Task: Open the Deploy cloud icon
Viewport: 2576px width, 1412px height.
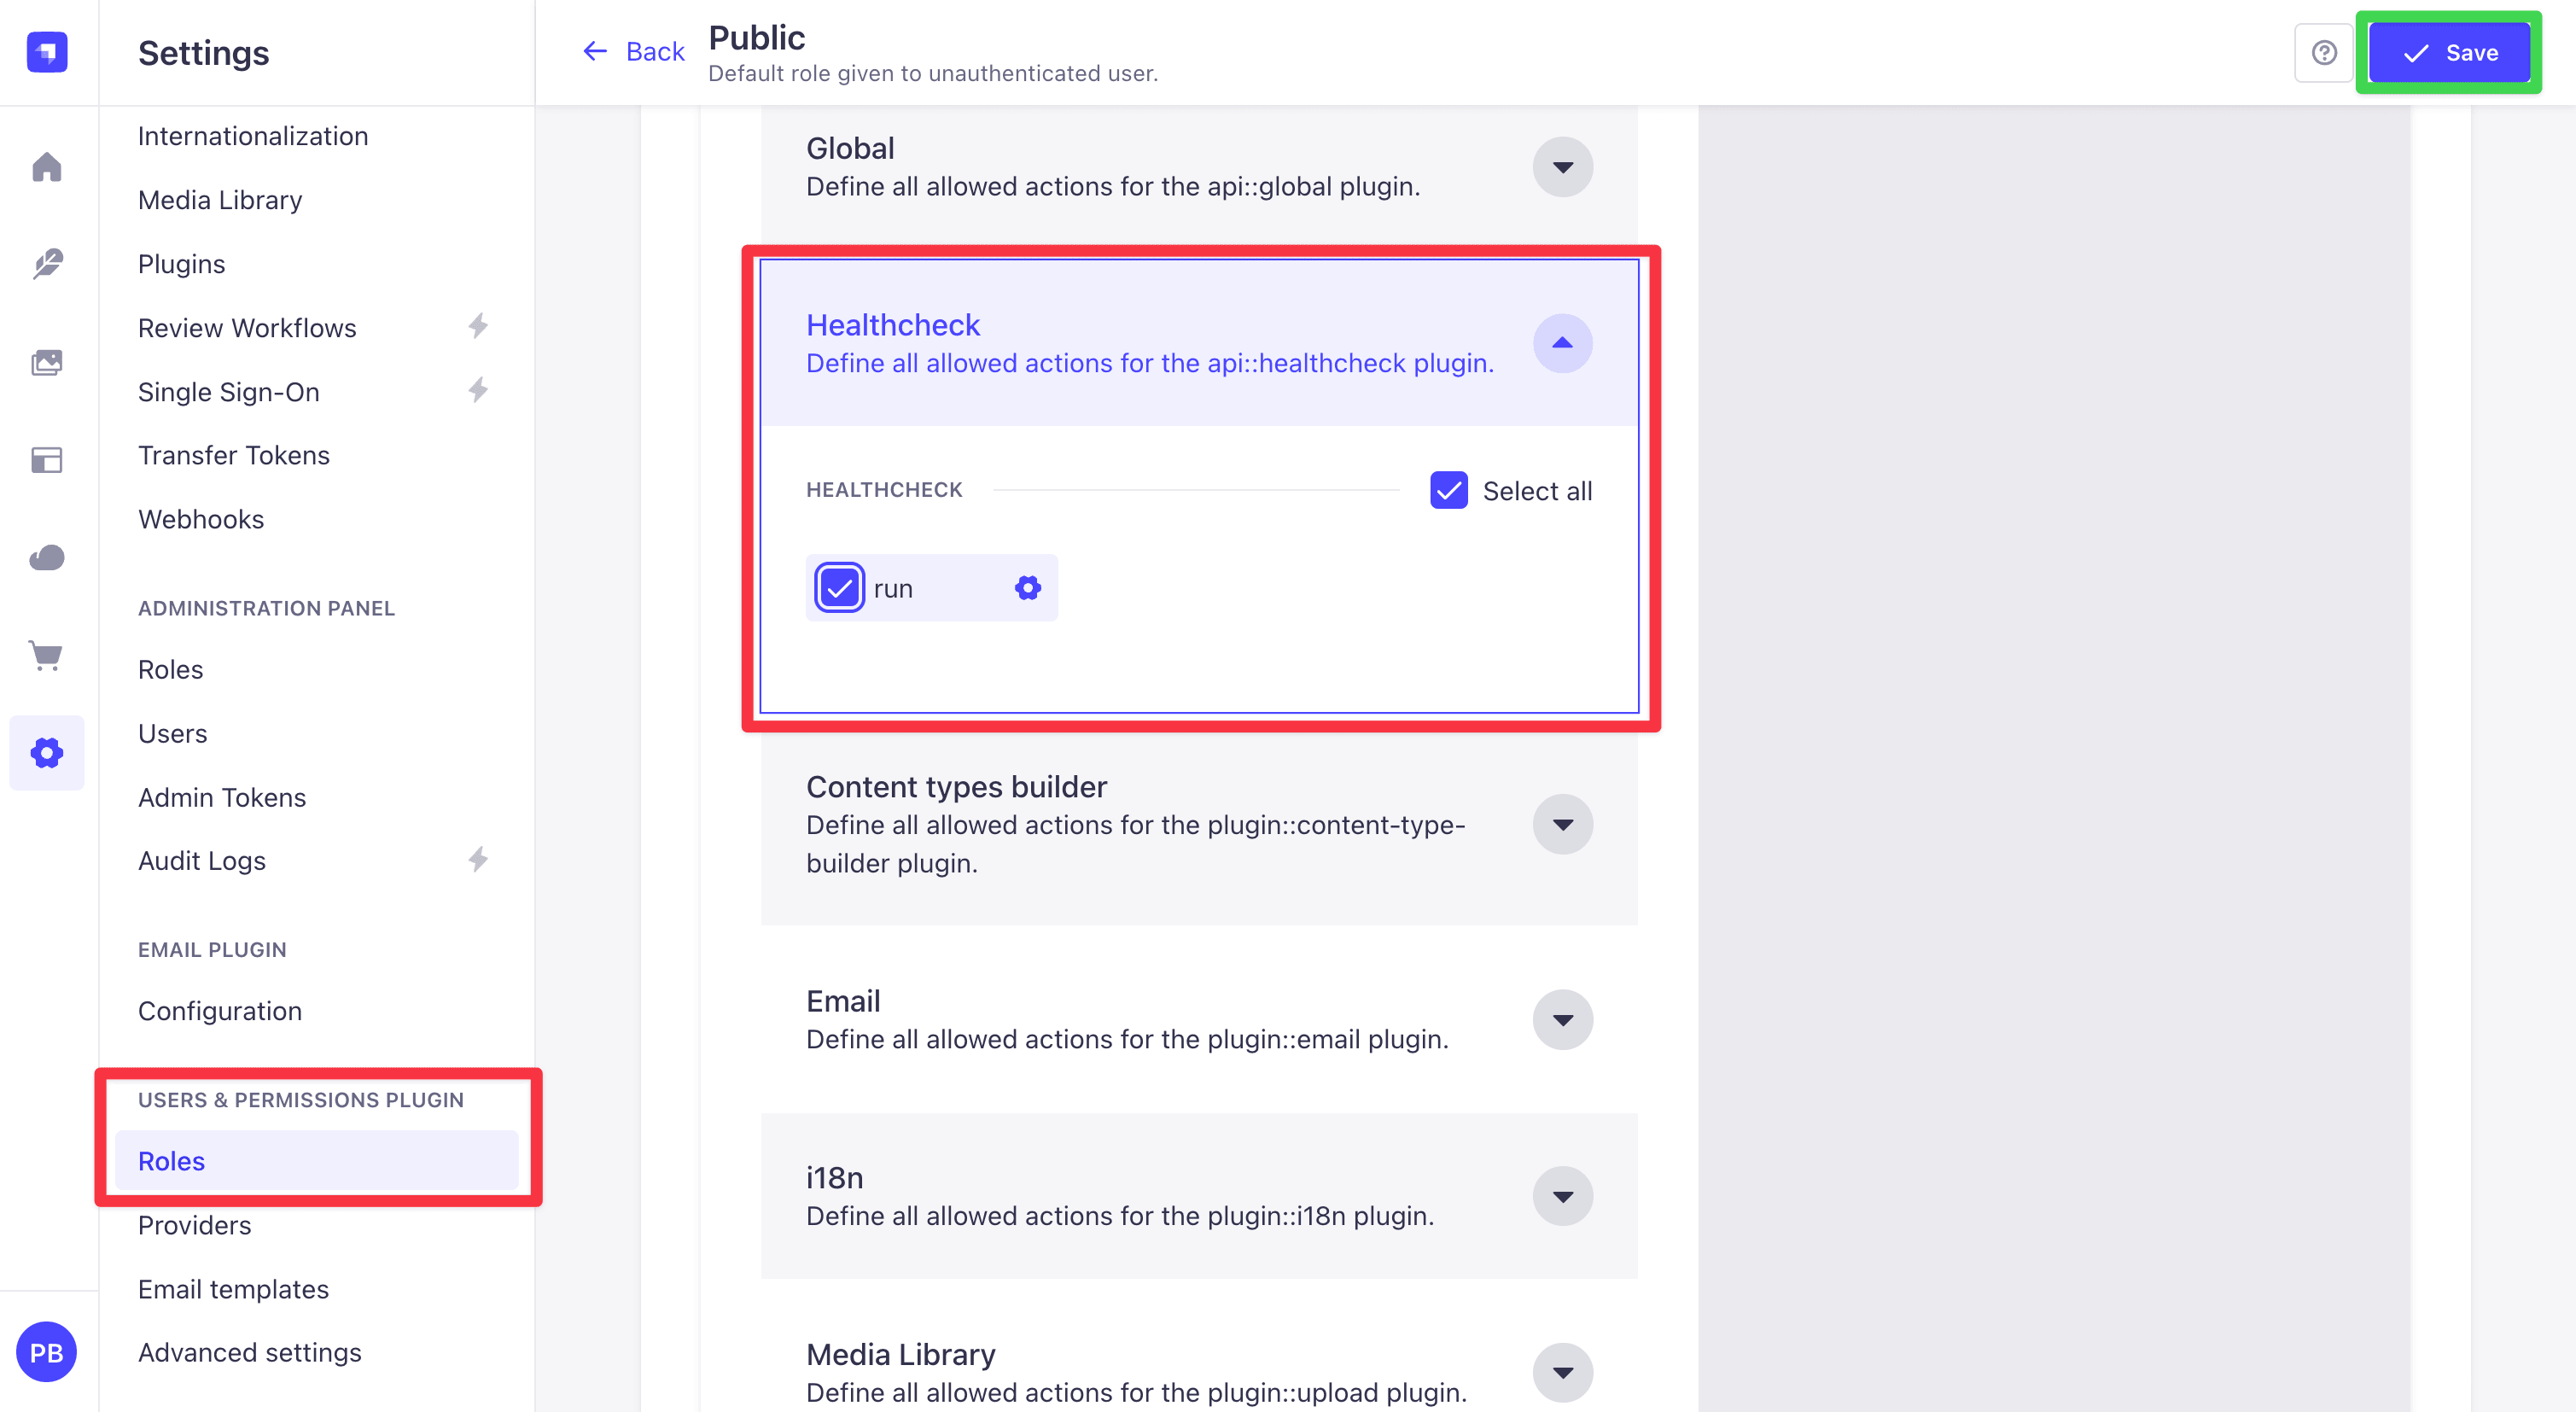Action: (47, 557)
